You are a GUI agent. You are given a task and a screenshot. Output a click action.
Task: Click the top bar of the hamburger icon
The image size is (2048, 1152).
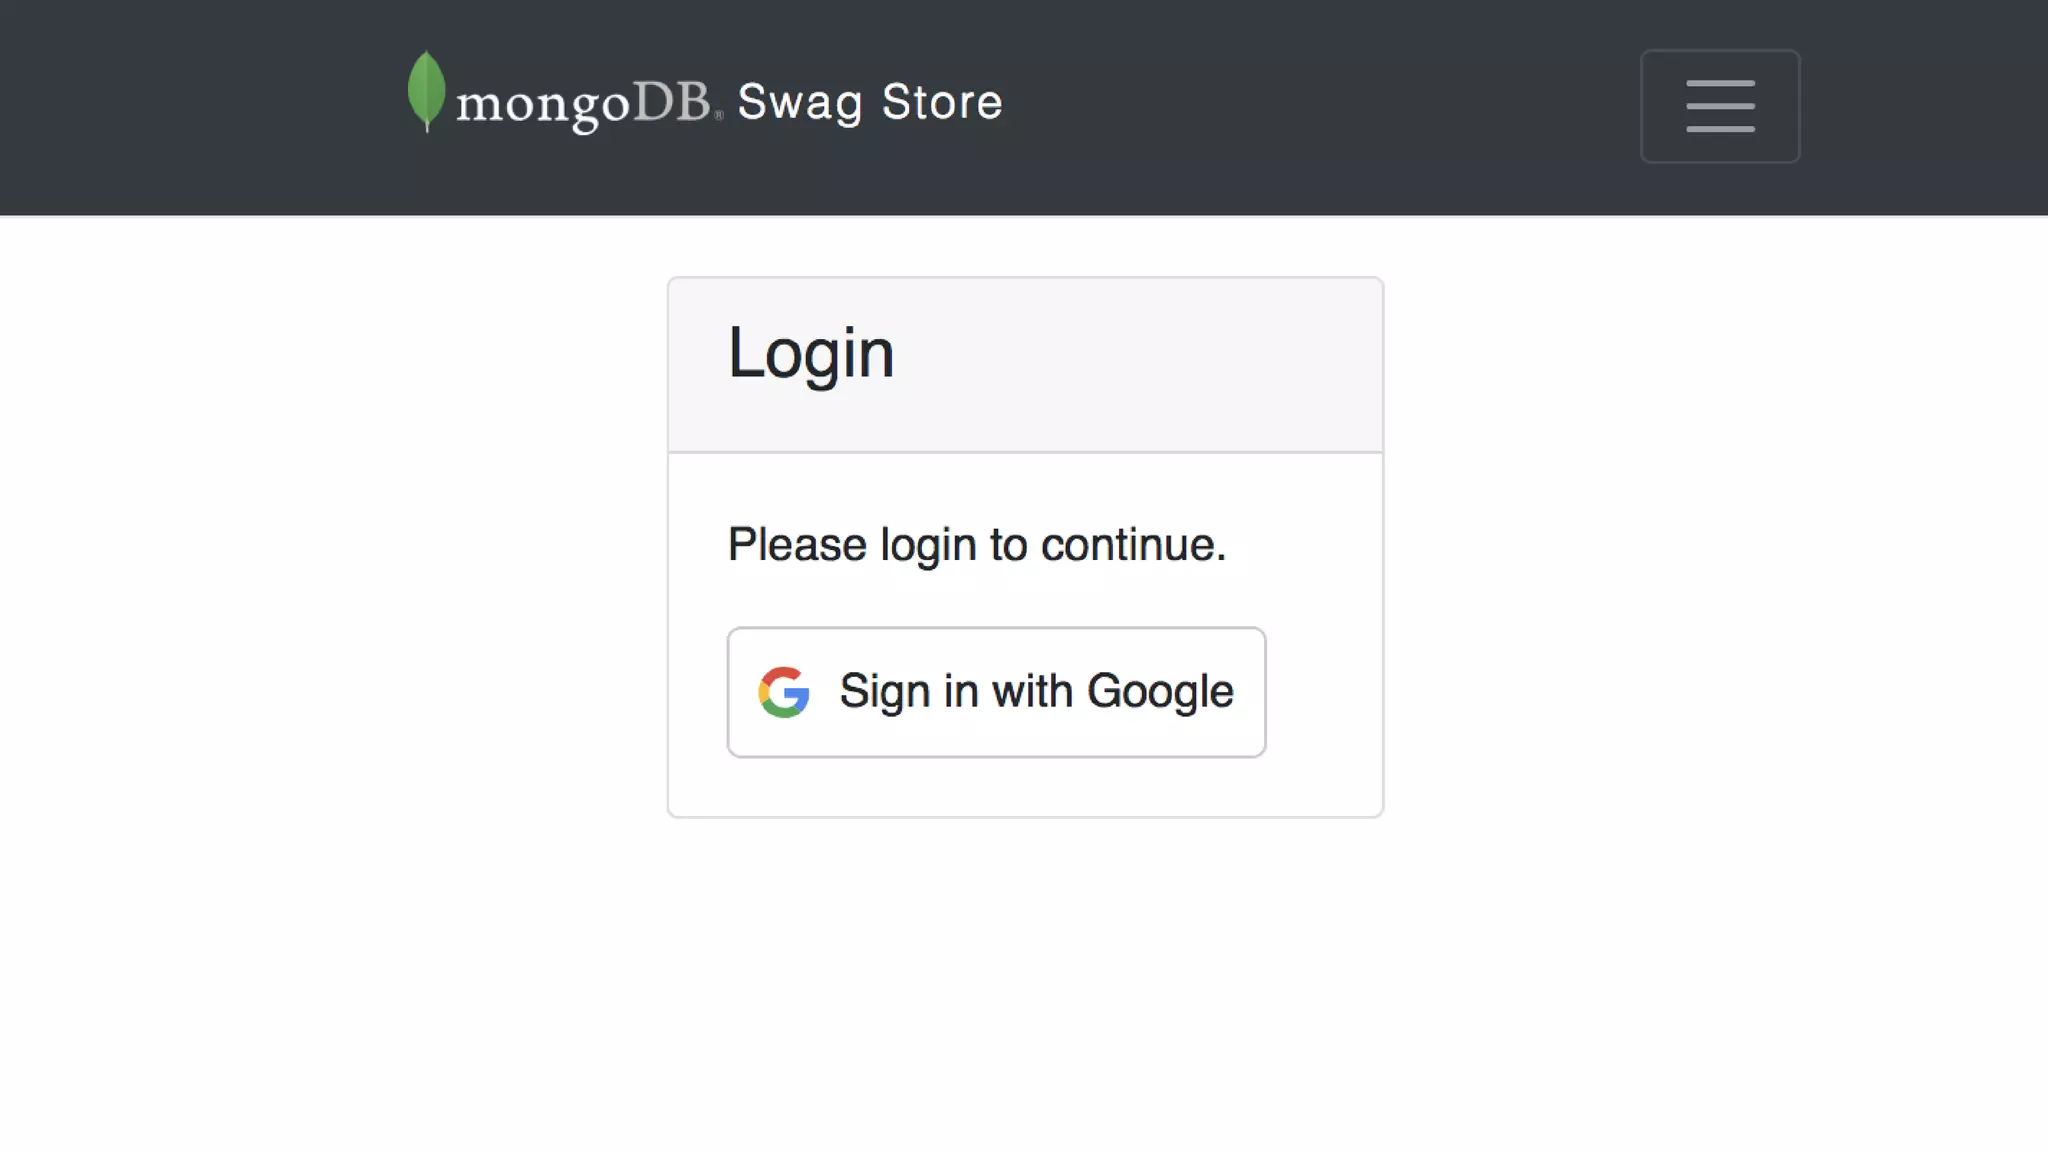pyautogui.click(x=1720, y=84)
